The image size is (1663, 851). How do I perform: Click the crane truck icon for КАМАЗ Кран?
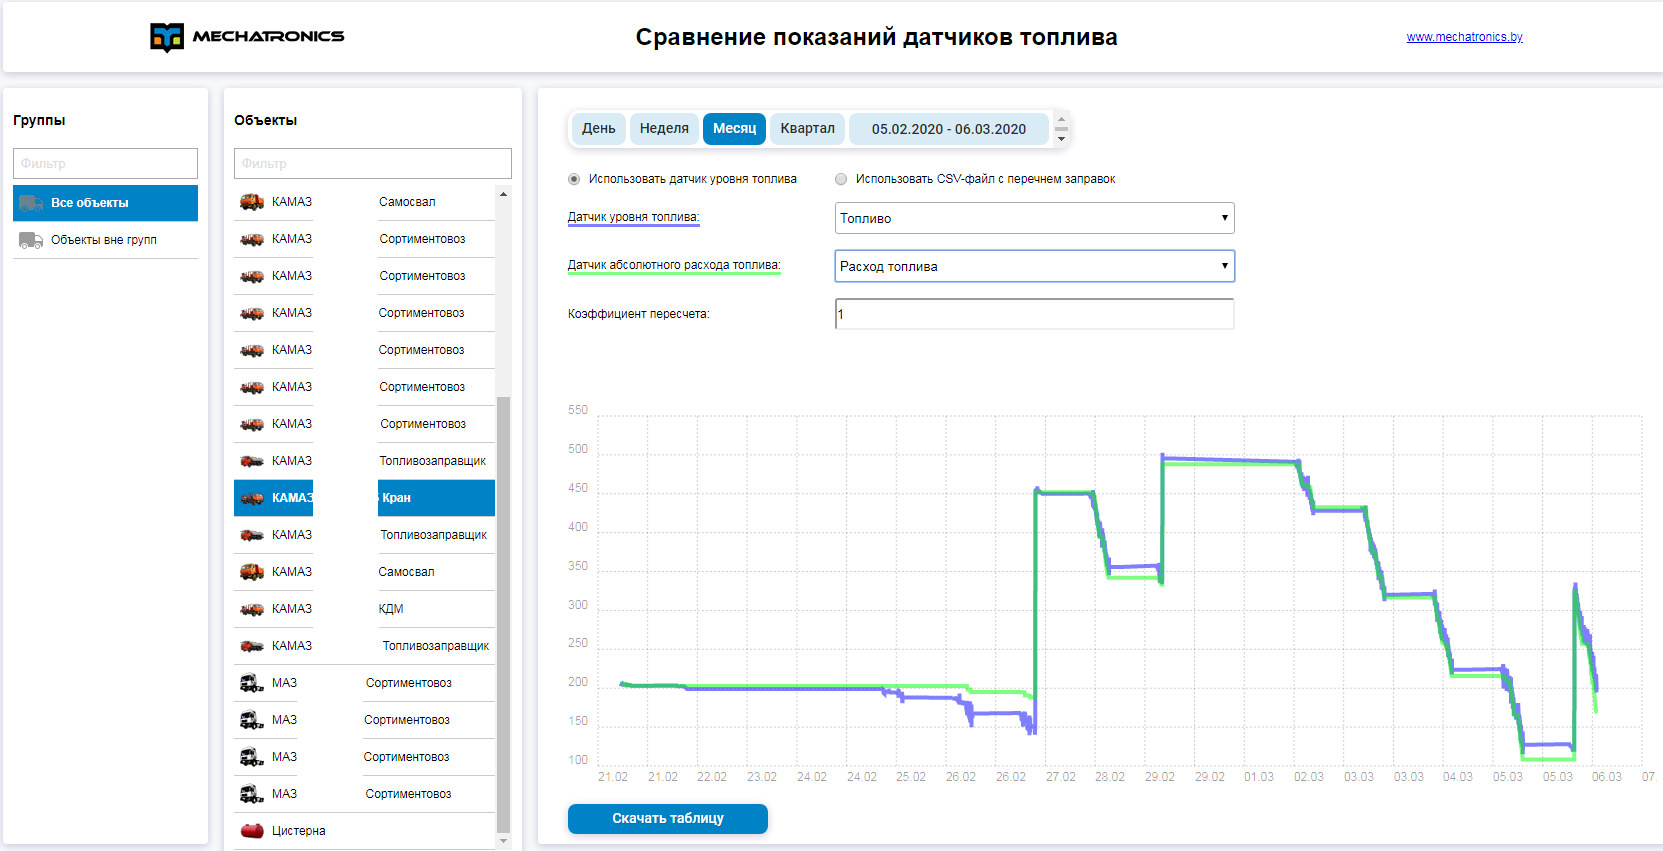252,498
